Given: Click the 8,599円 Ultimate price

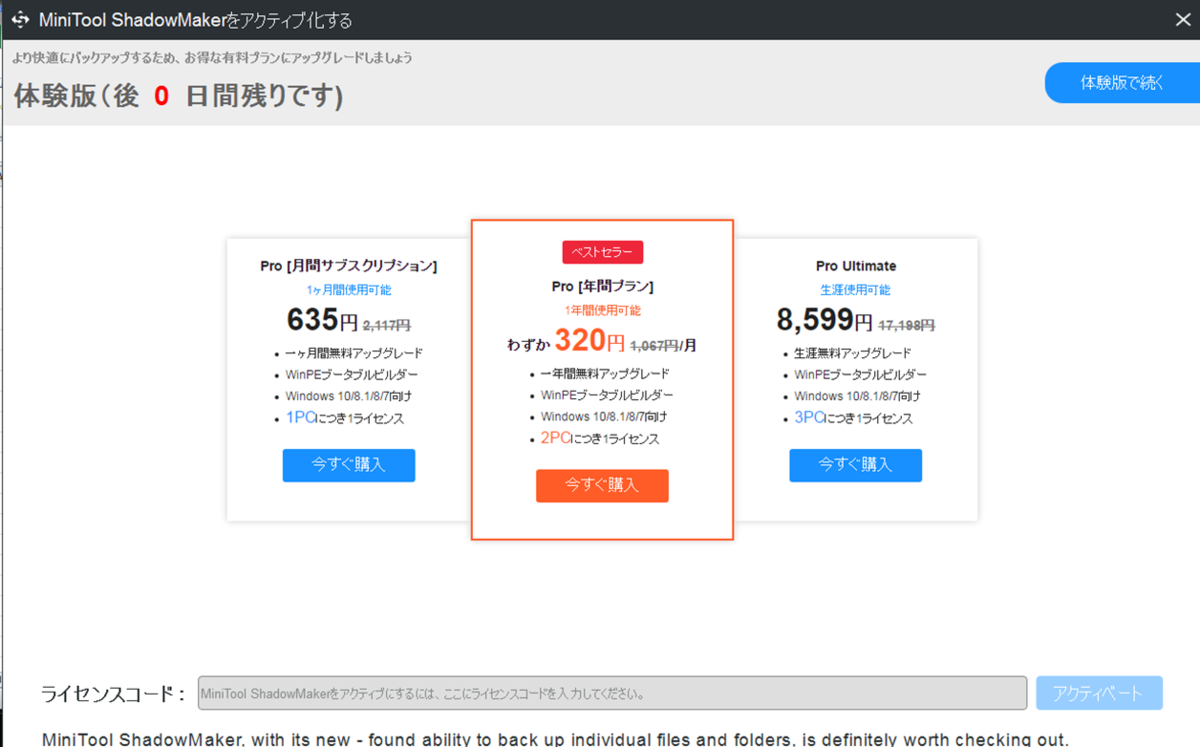Looking at the screenshot, I should (x=826, y=320).
